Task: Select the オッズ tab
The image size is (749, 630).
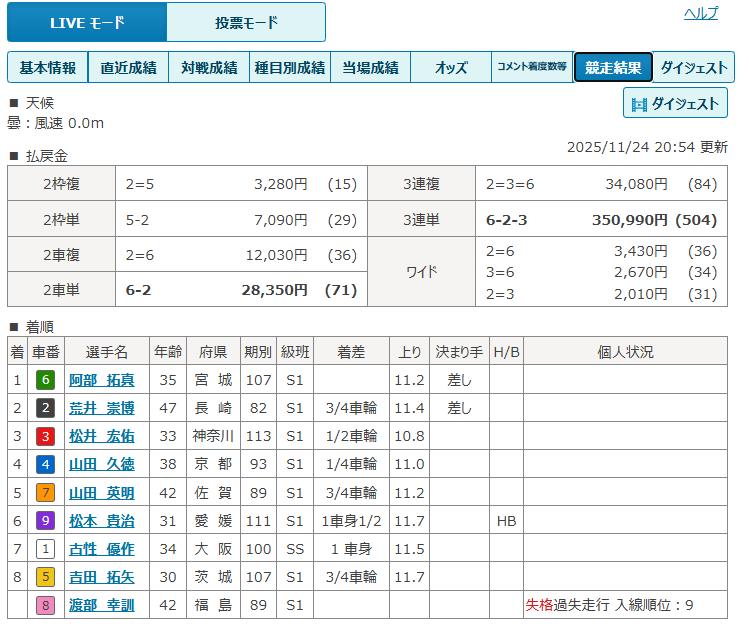Action: pos(451,68)
